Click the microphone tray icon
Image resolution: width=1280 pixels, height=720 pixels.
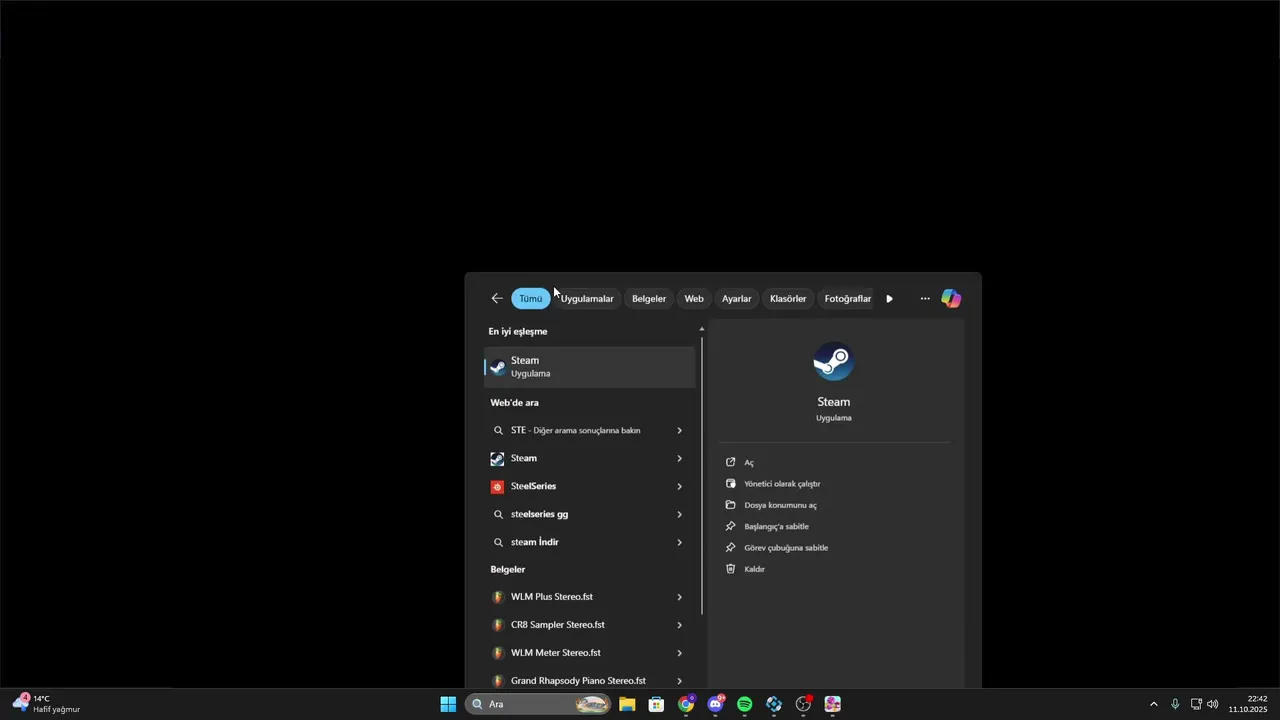[1175, 704]
